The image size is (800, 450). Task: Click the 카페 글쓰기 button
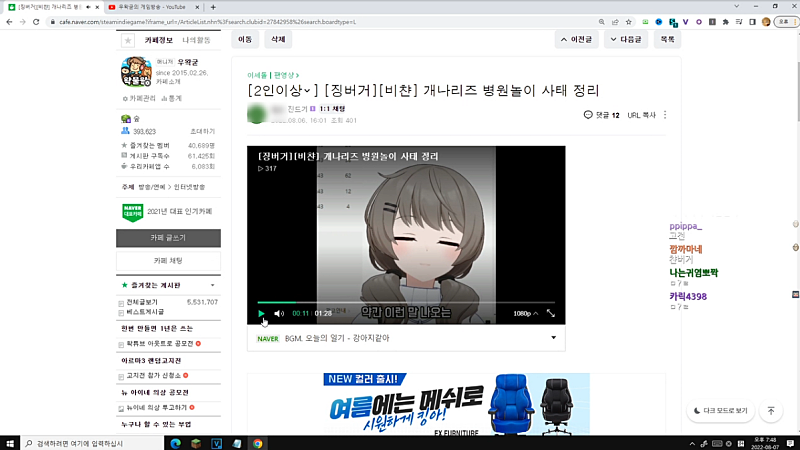click(x=168, y=238)
